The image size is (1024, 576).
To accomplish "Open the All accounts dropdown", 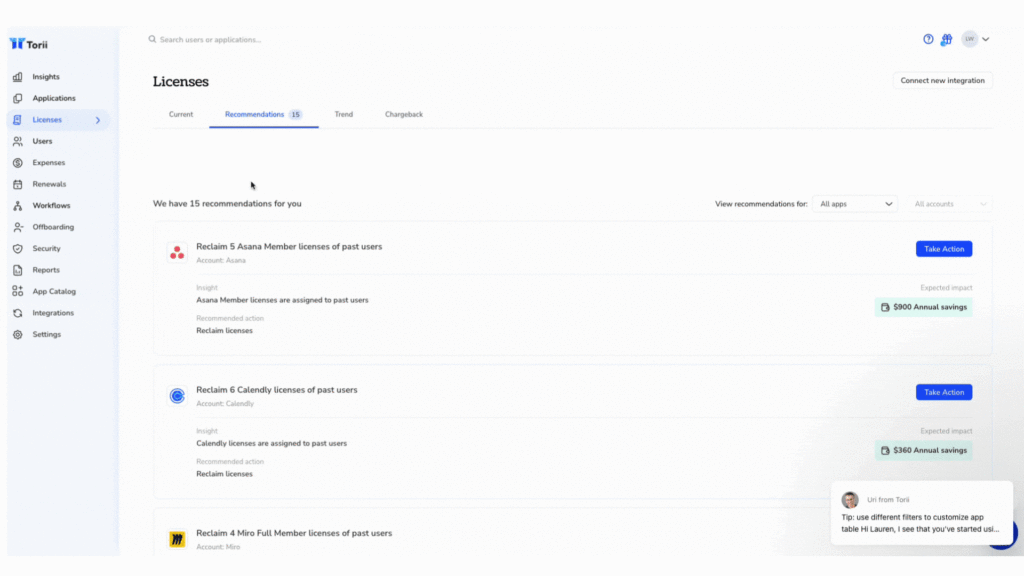I will 950,204.
